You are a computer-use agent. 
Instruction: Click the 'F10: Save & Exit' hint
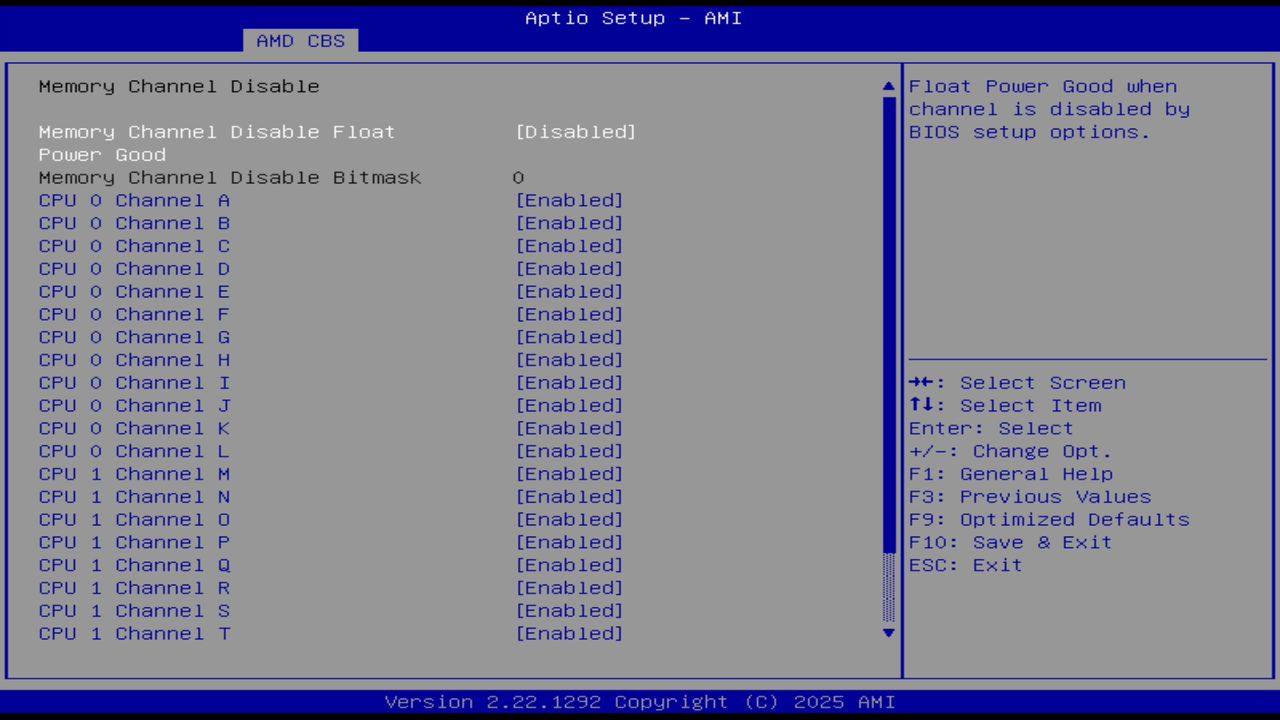pos(1011,542)
